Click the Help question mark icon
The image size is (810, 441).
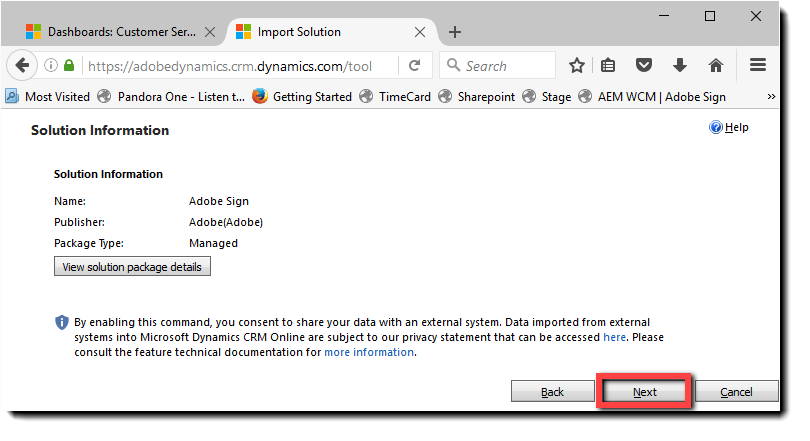point(715,127)
